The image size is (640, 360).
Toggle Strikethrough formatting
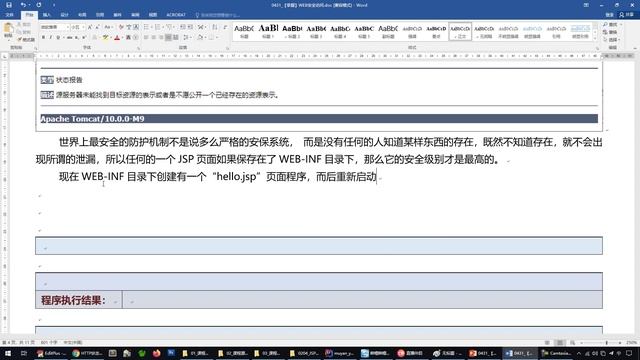pos(69,38)
